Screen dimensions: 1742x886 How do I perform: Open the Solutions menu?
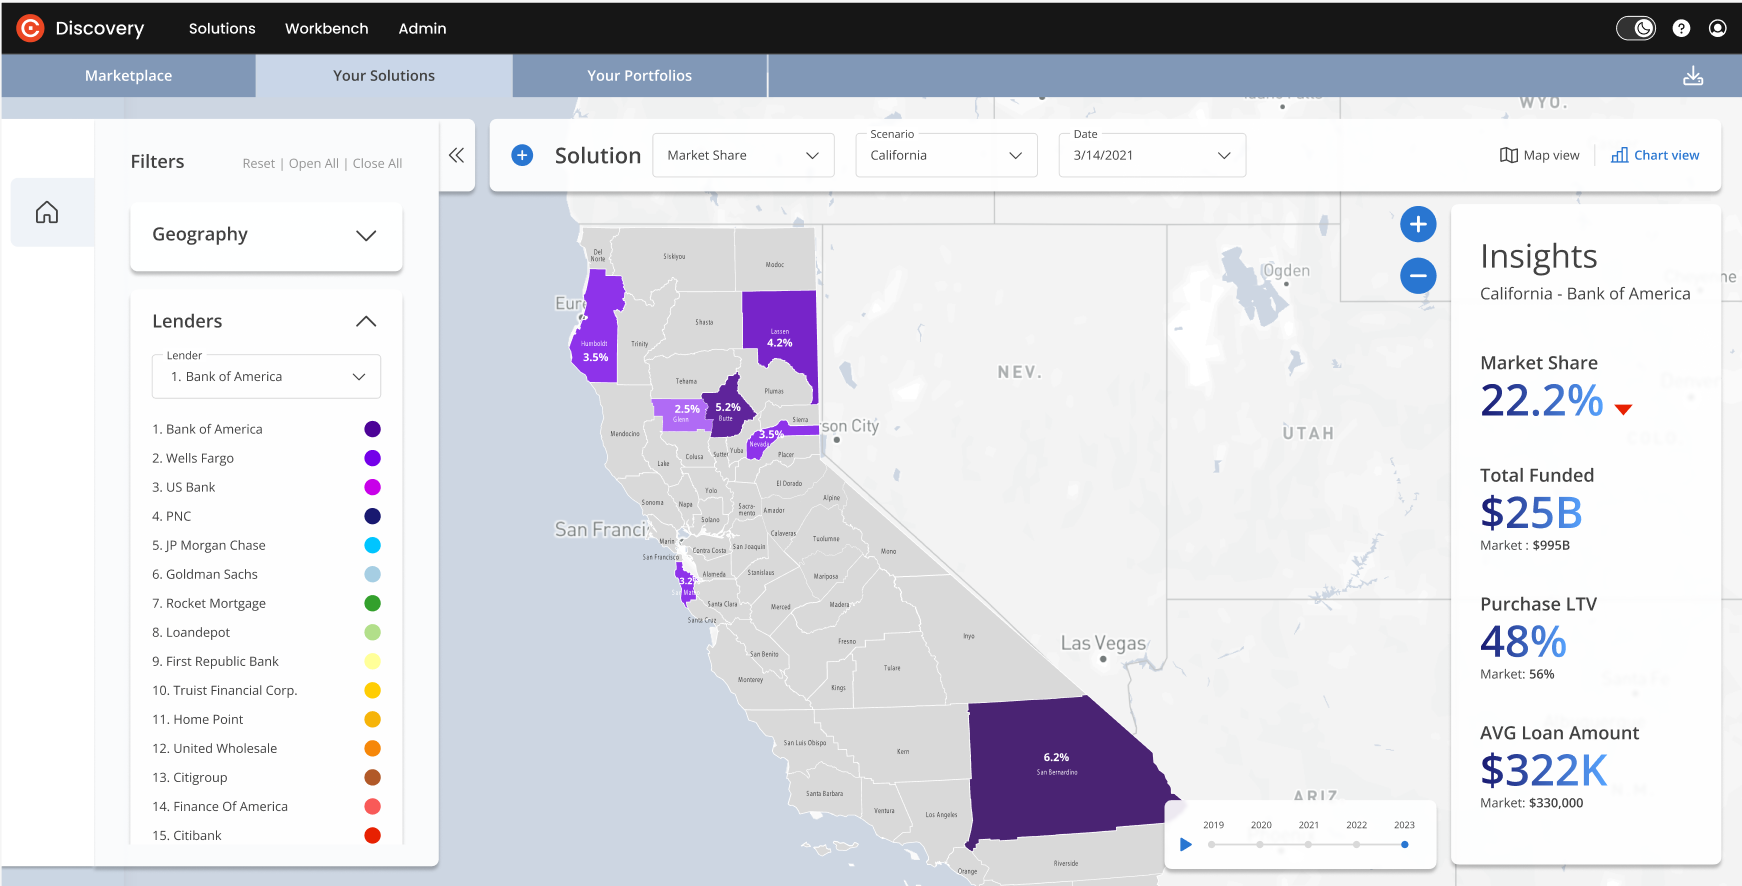click(x=222, y=28)
